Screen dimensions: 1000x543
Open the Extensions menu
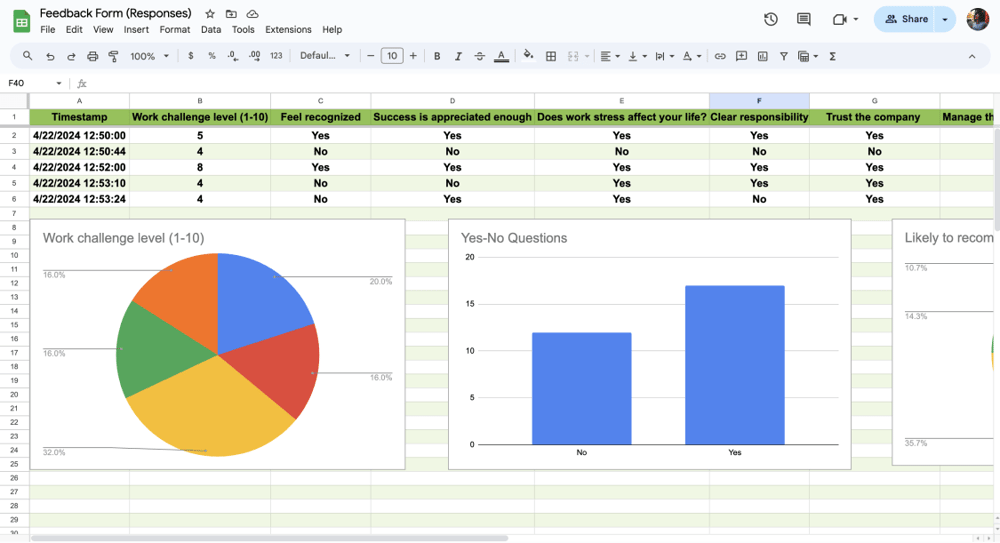[x=288, y=30]
